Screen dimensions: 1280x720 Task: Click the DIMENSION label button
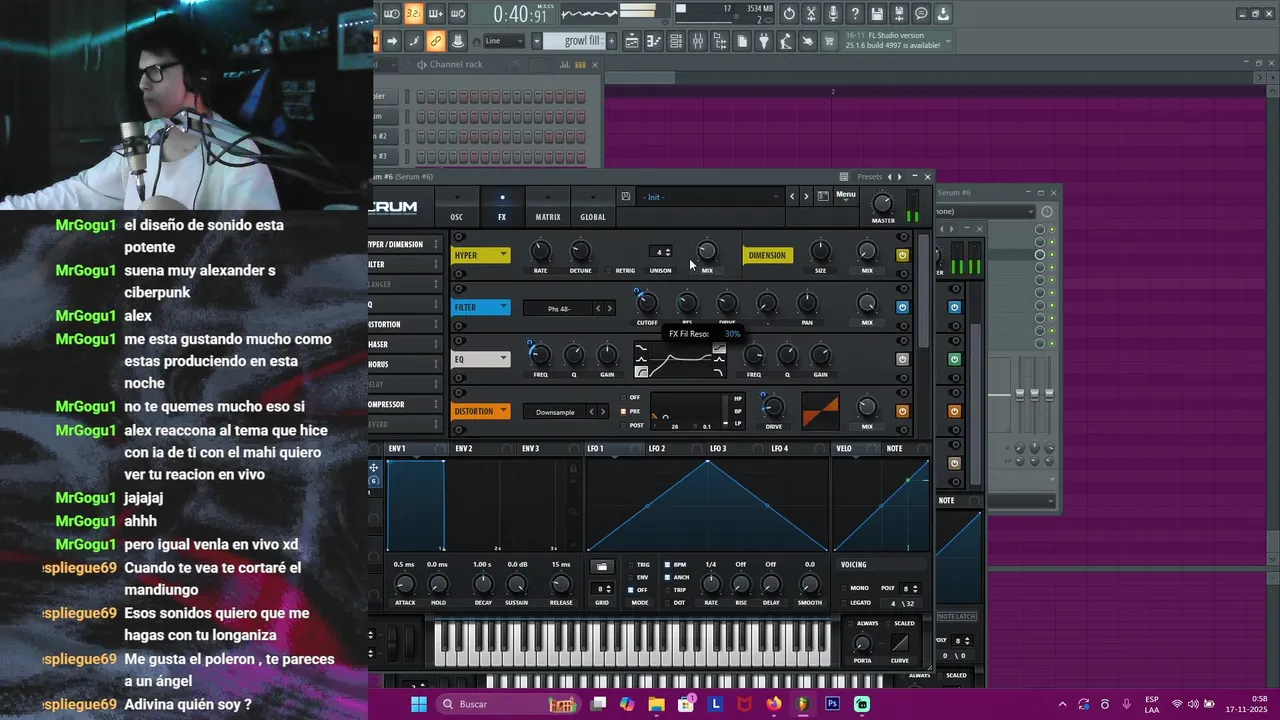click(x=768, y=255)
